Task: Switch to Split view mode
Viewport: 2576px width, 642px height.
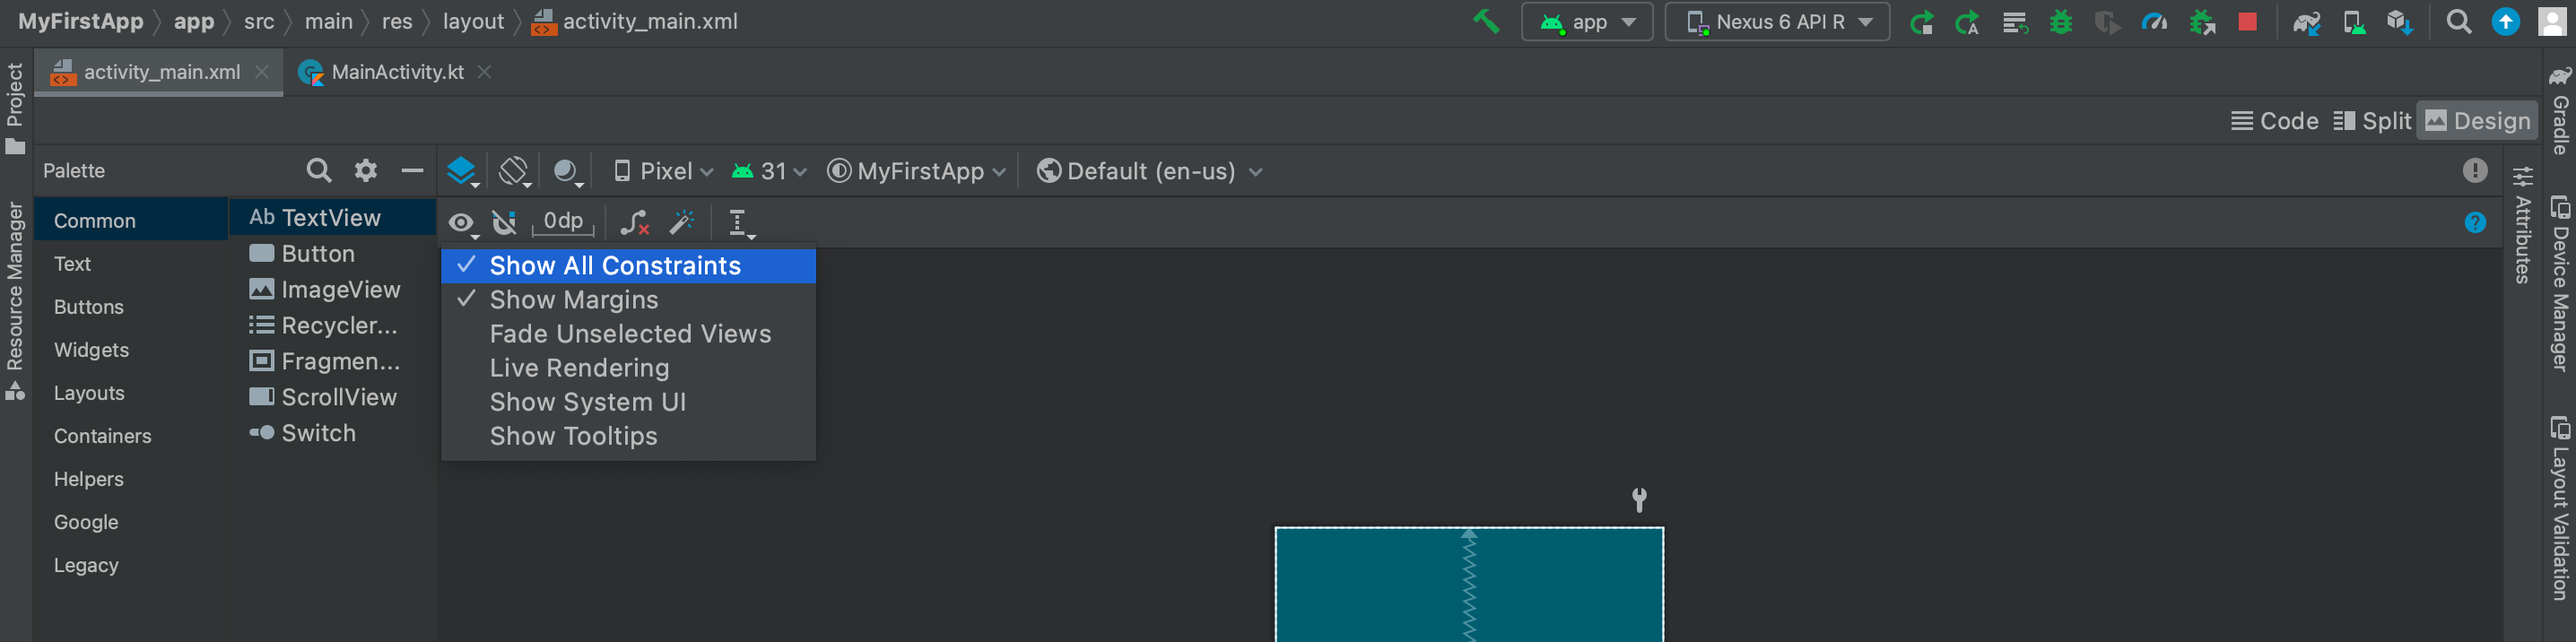Action: pyautogui.click(x=2372, y=121)
